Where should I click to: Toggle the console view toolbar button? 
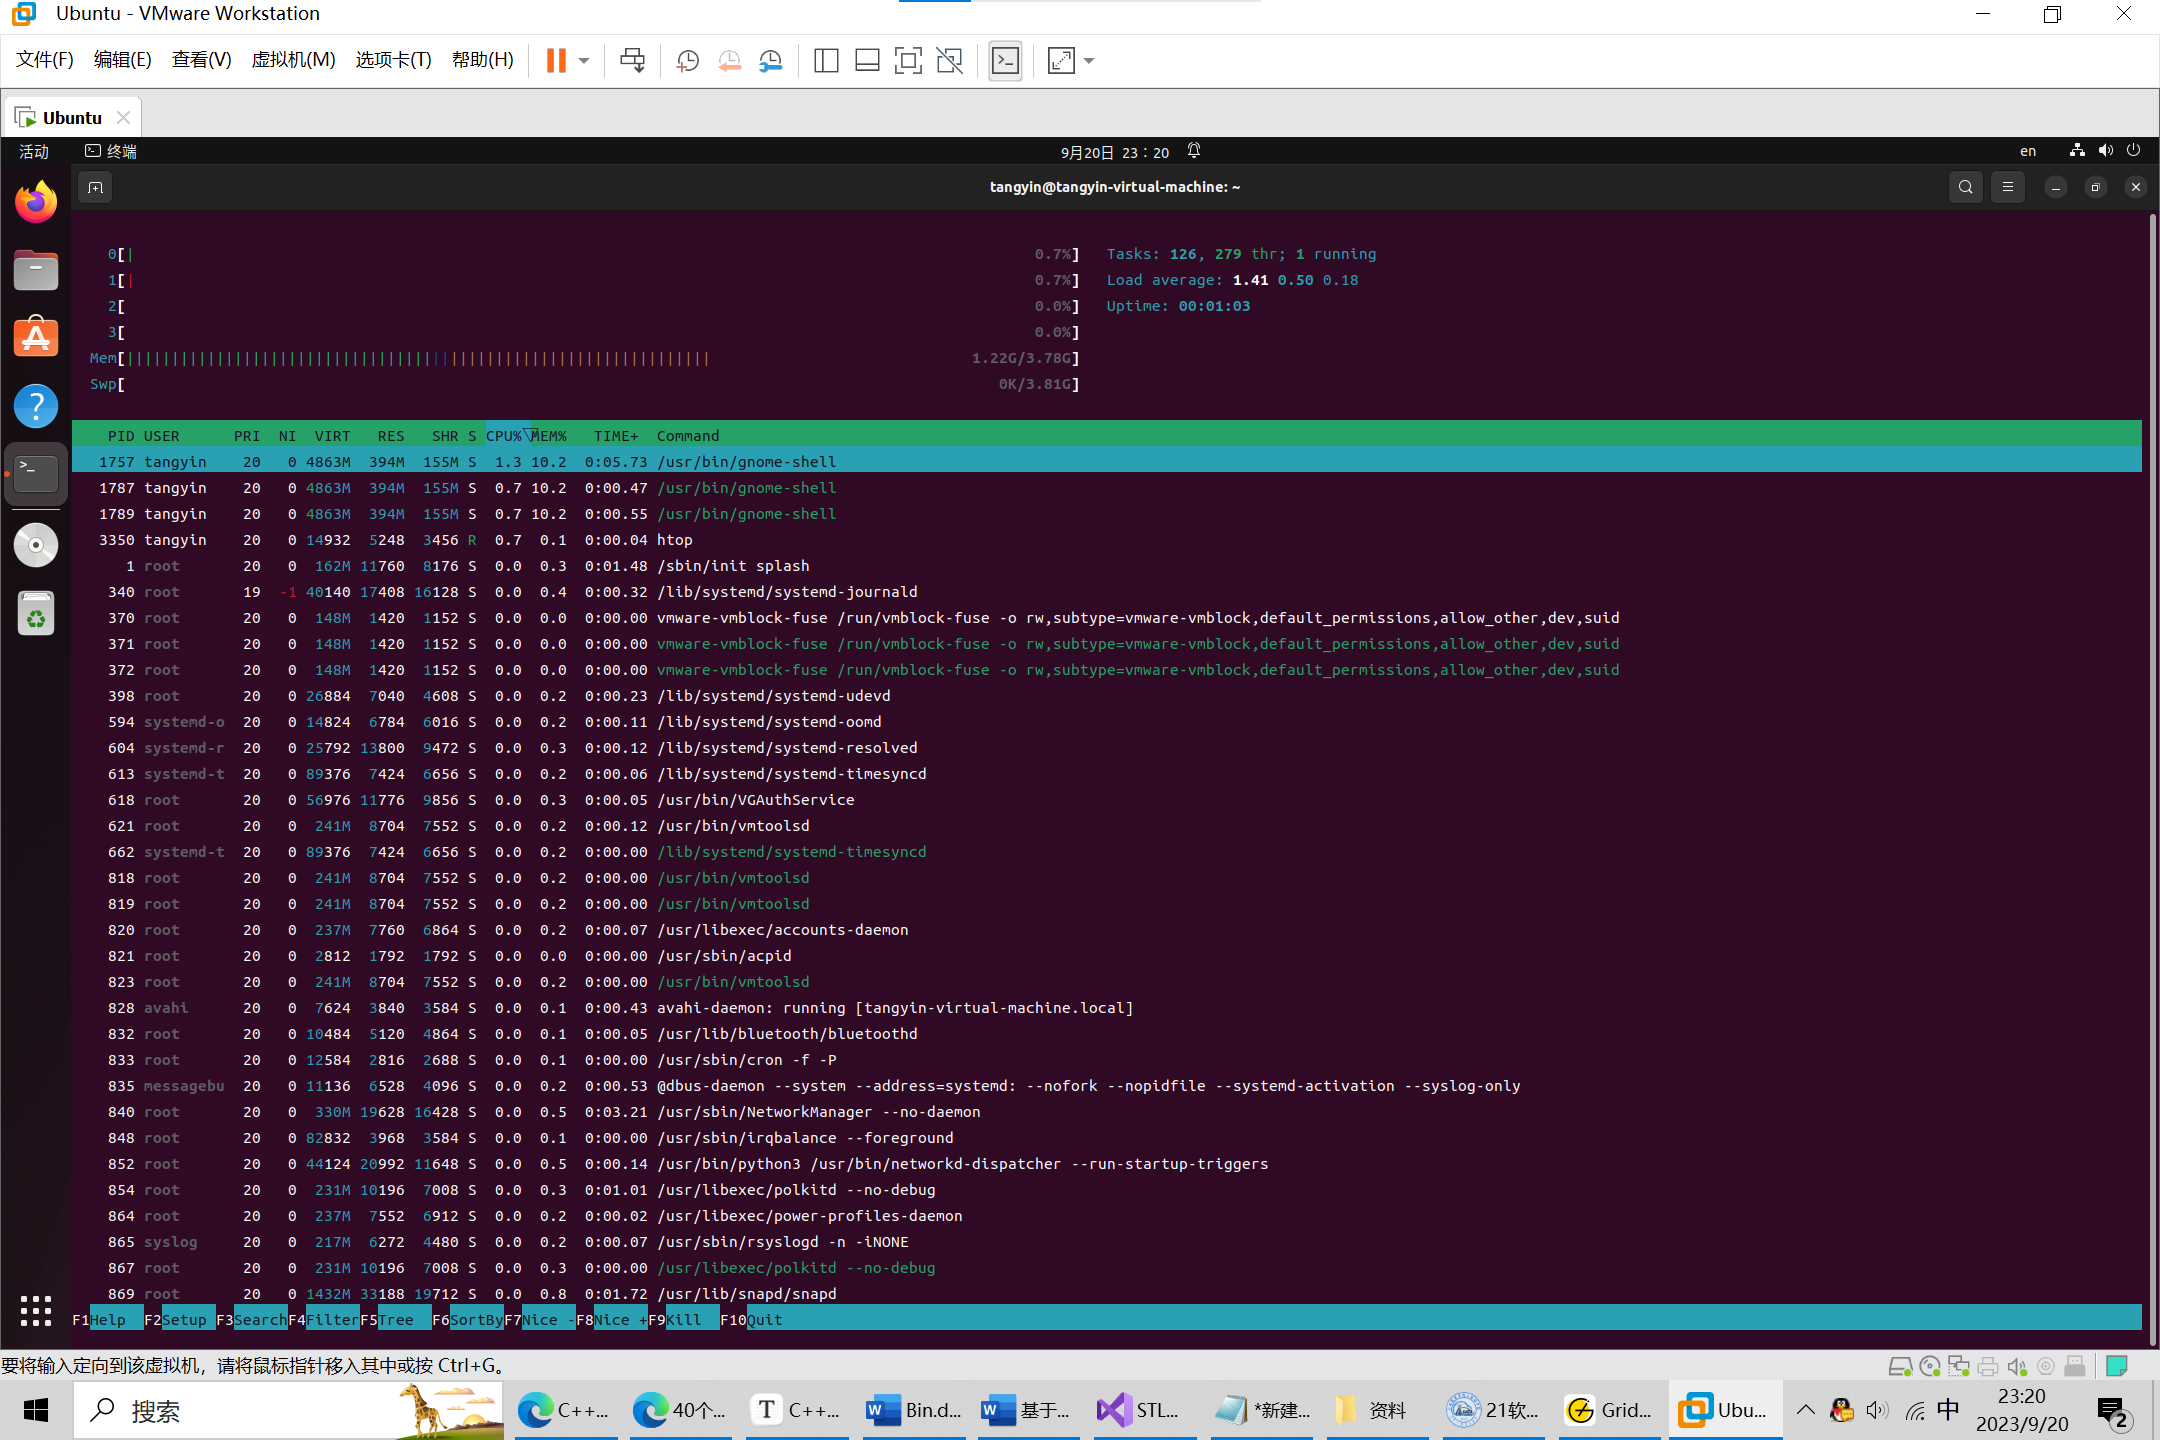1005,61
